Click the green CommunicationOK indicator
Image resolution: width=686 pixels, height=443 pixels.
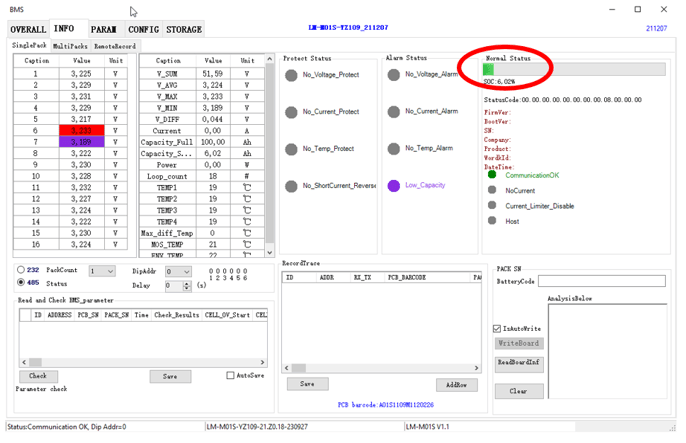coord(492,175)
